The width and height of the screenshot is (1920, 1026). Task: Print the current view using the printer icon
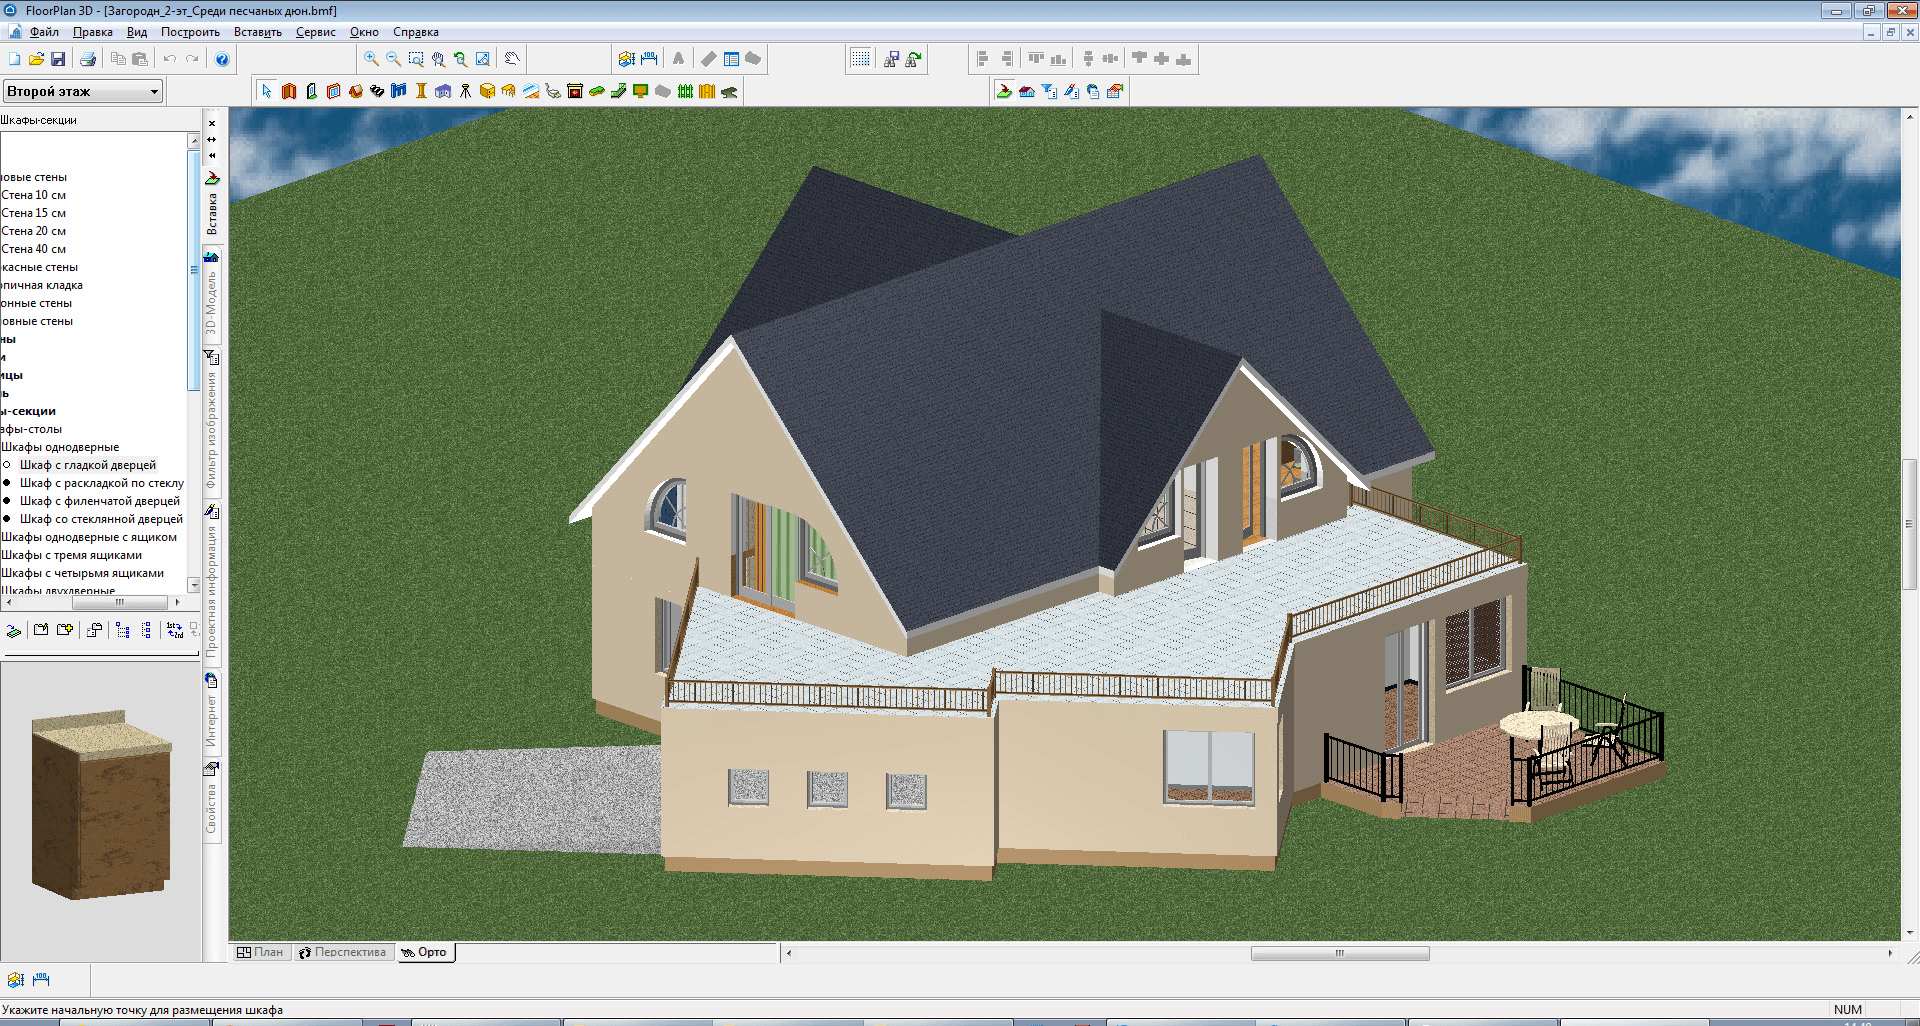[88, 59]
